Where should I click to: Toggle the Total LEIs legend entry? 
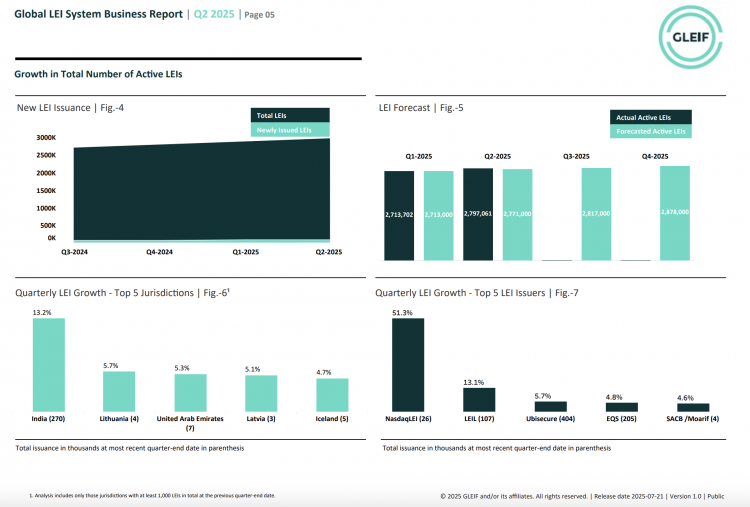click(289, 116)
